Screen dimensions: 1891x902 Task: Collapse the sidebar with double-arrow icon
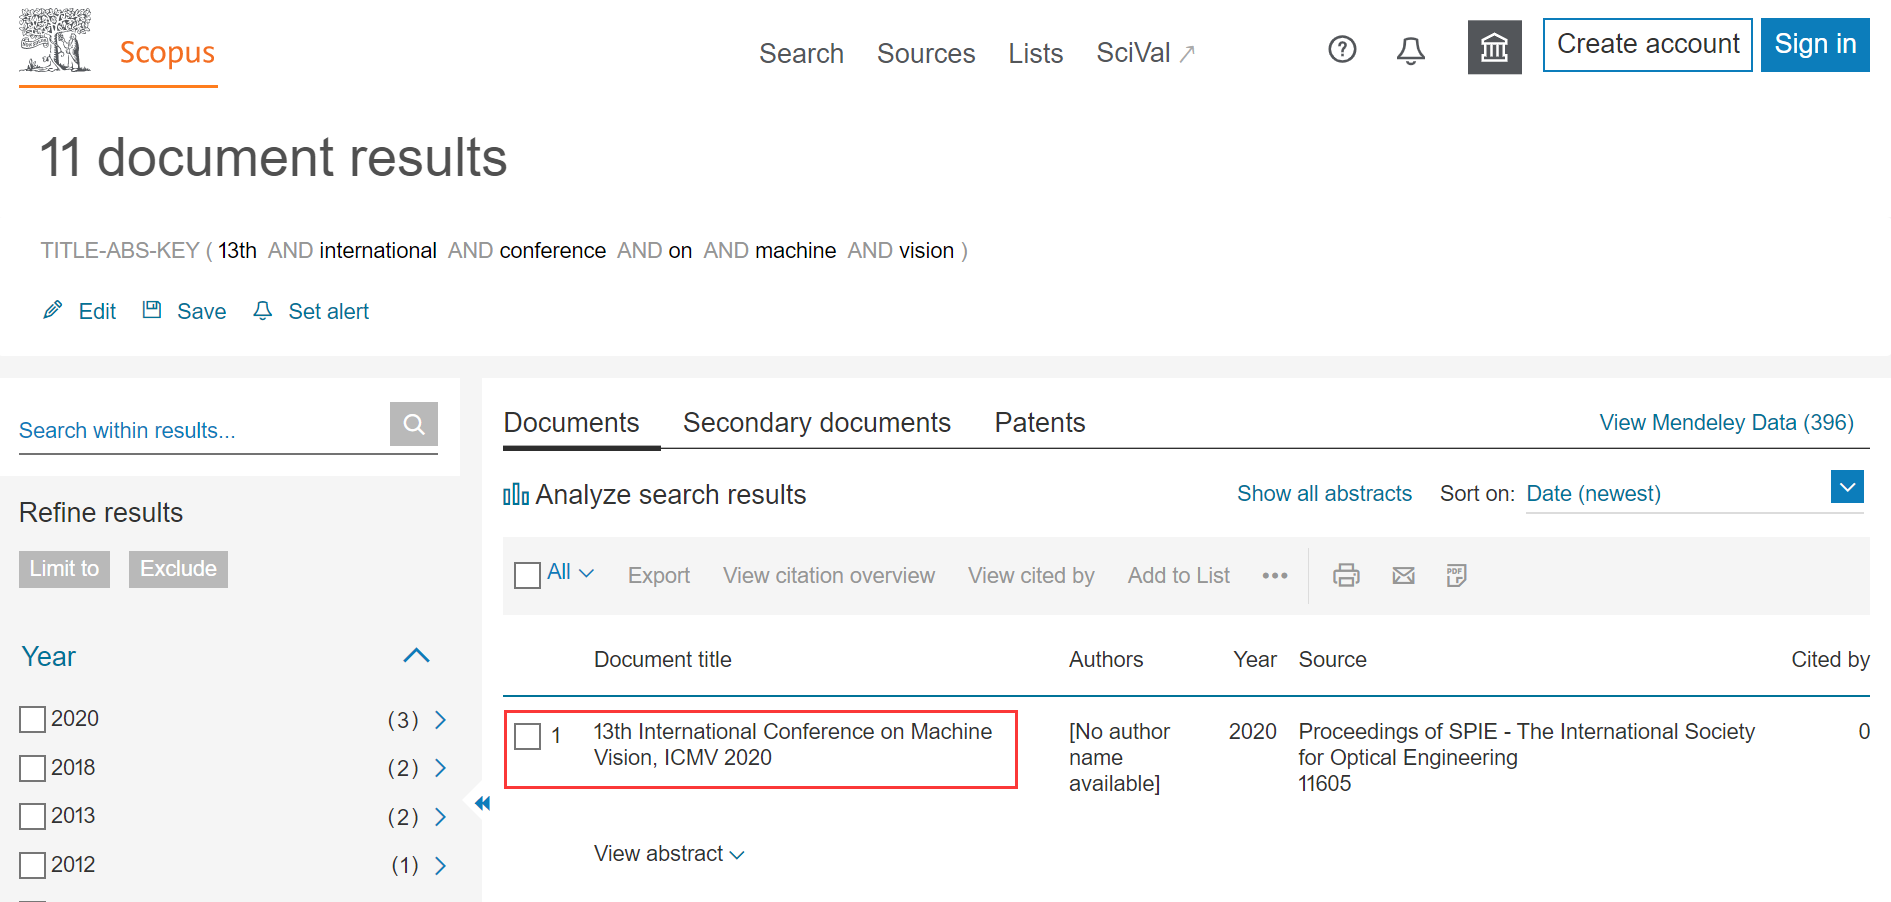coord(482,803)
